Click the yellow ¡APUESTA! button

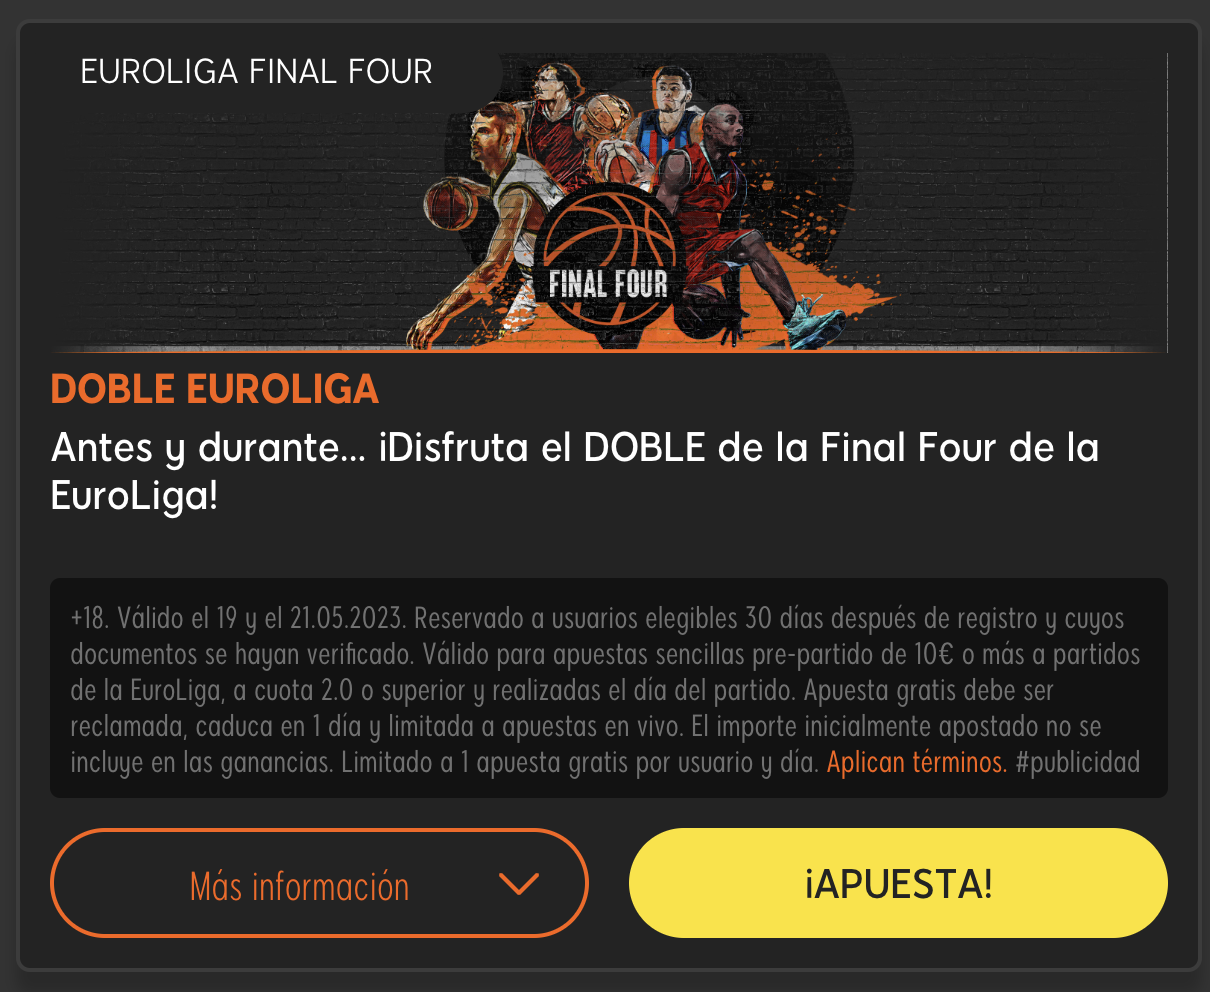pos(898,883)
